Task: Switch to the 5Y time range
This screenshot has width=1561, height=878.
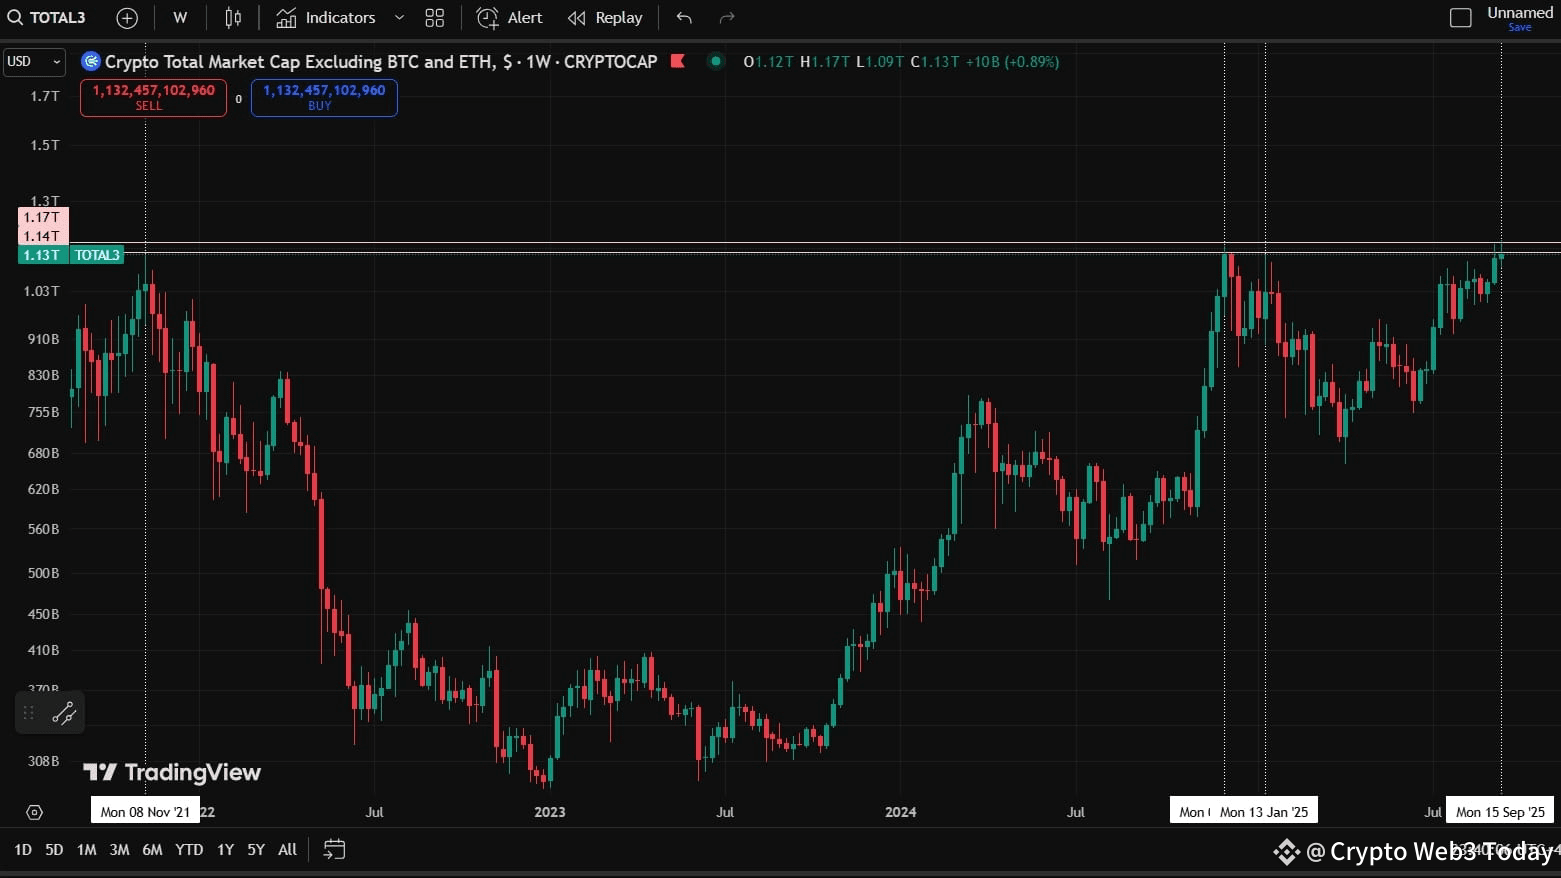Action: 256,850
